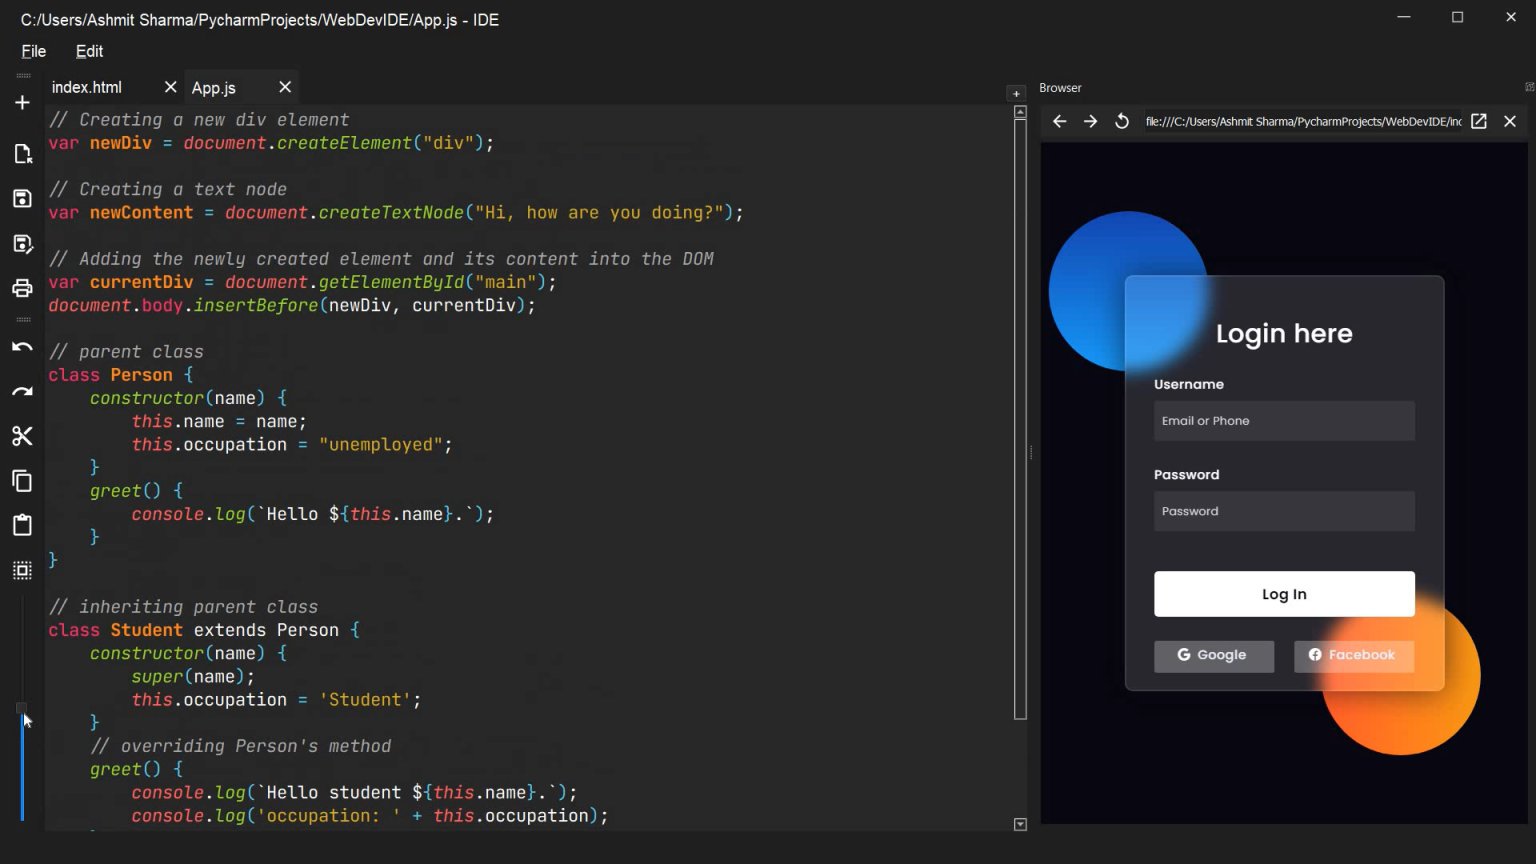
Task: Paste from clipboard using the paste icon
Action: 22,524
